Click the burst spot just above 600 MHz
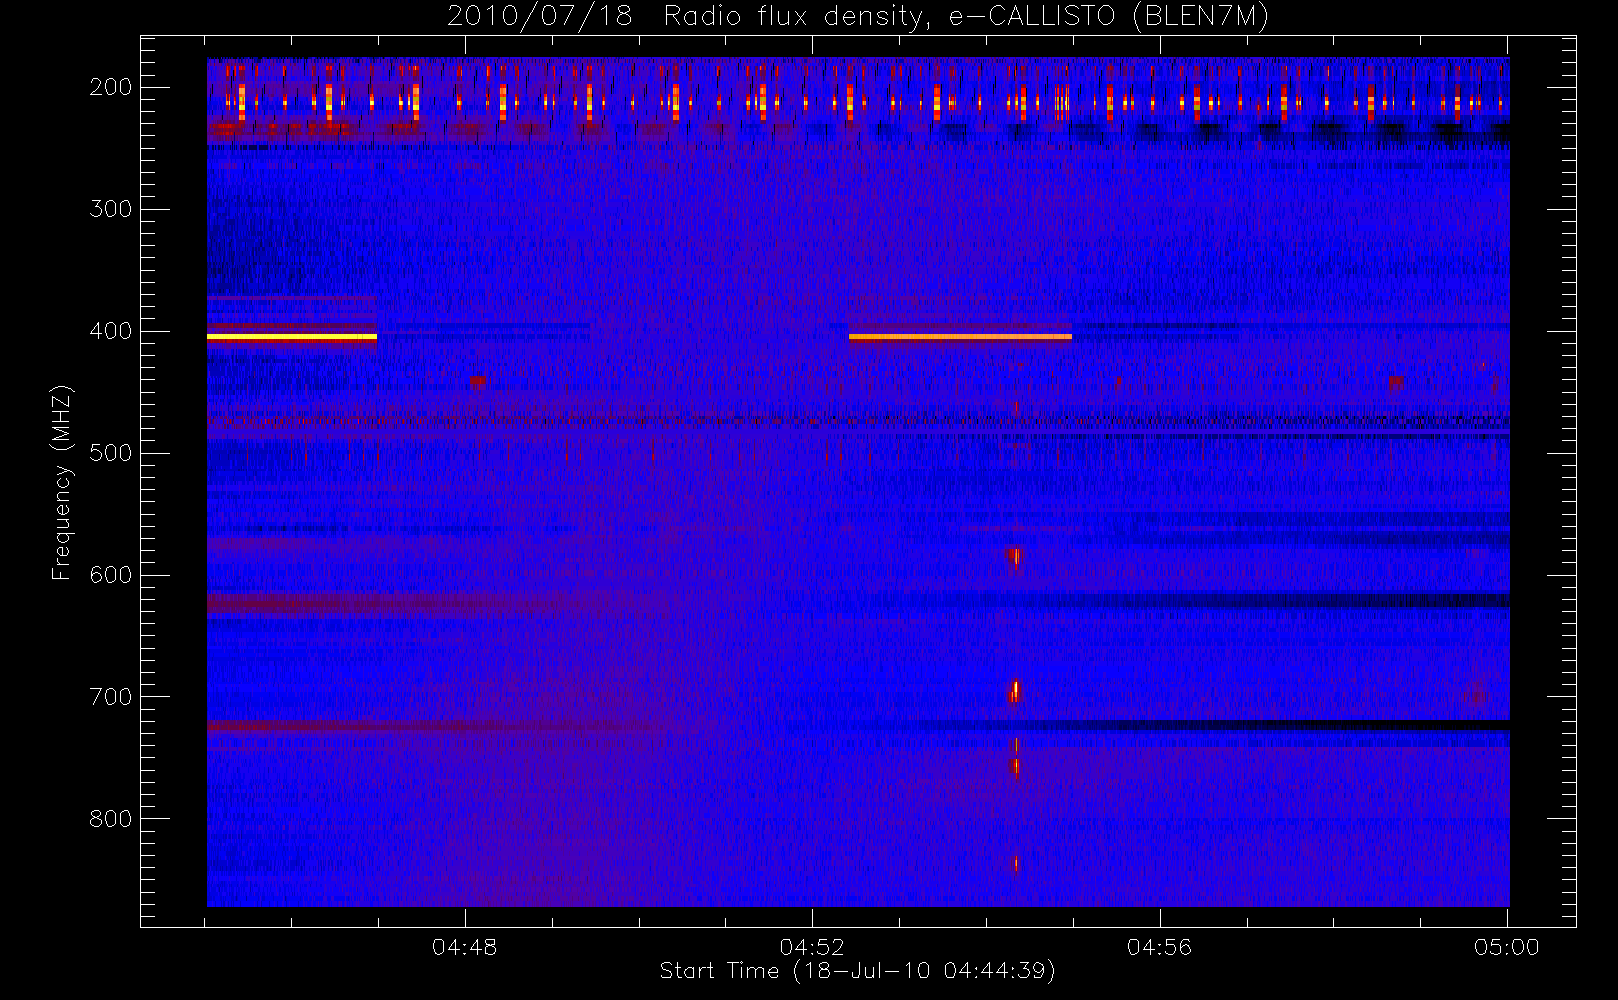 click(x=1016, y=557)
